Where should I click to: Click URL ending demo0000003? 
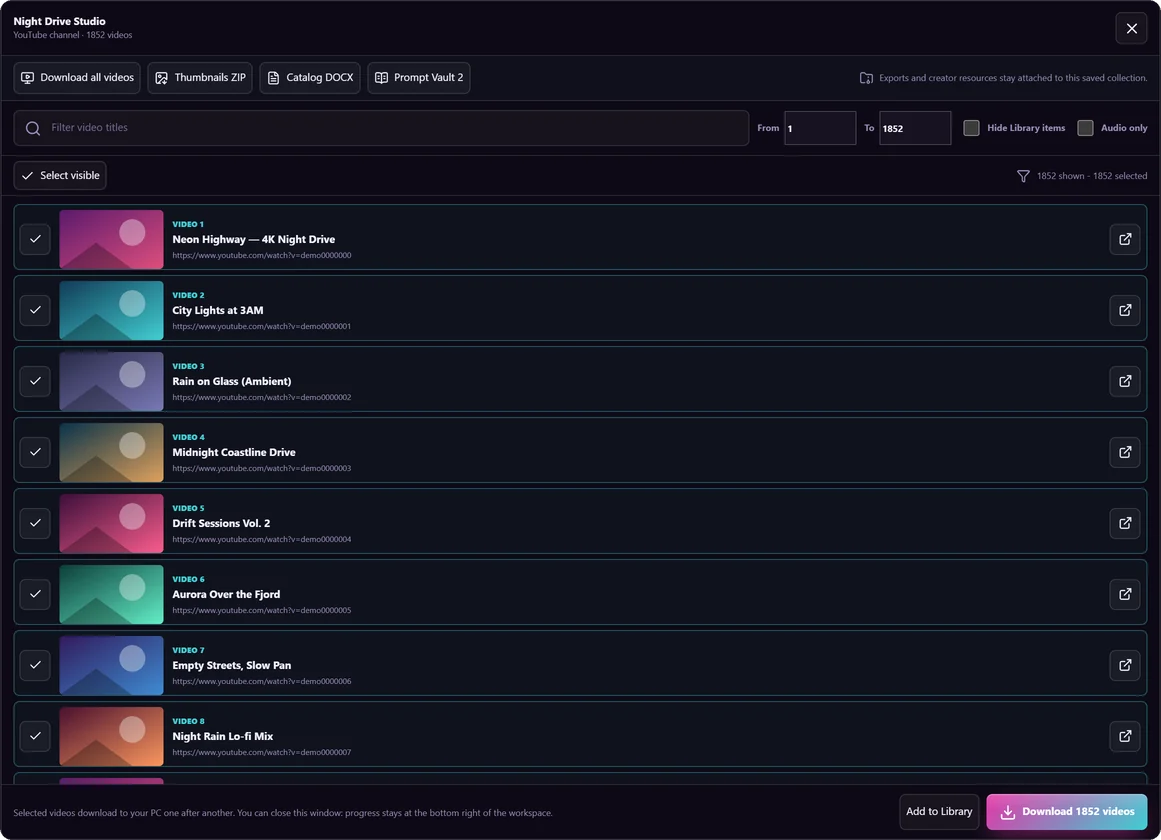click(x=261, y=469)
